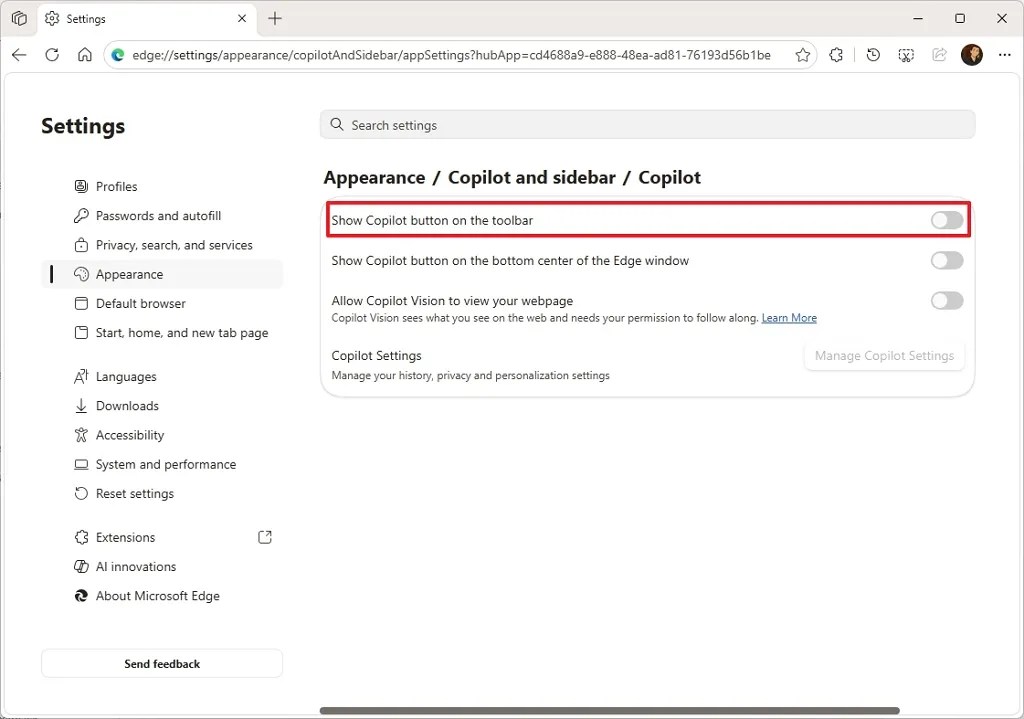The image size is (1024, 719).
Task: Reload the page with the refresh icon
Action: pyautogui.click(x=52, y=55)
